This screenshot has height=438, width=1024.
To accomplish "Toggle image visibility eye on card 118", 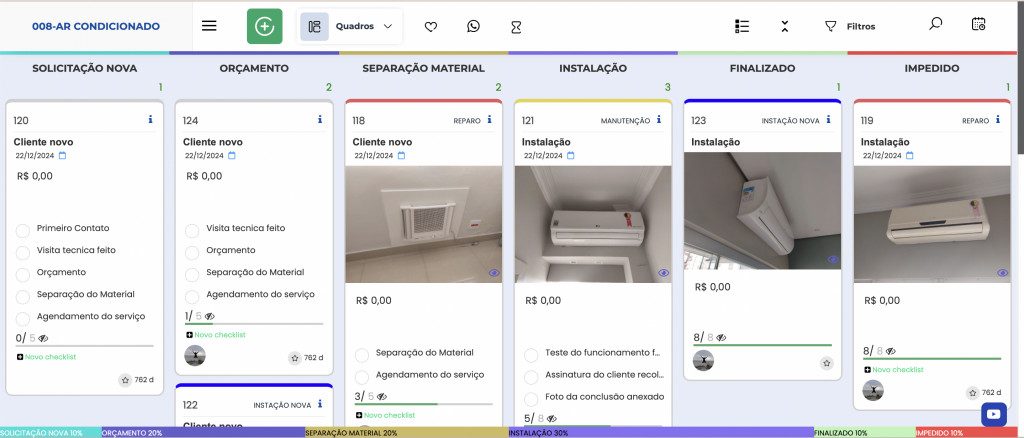I will point(494,273).
